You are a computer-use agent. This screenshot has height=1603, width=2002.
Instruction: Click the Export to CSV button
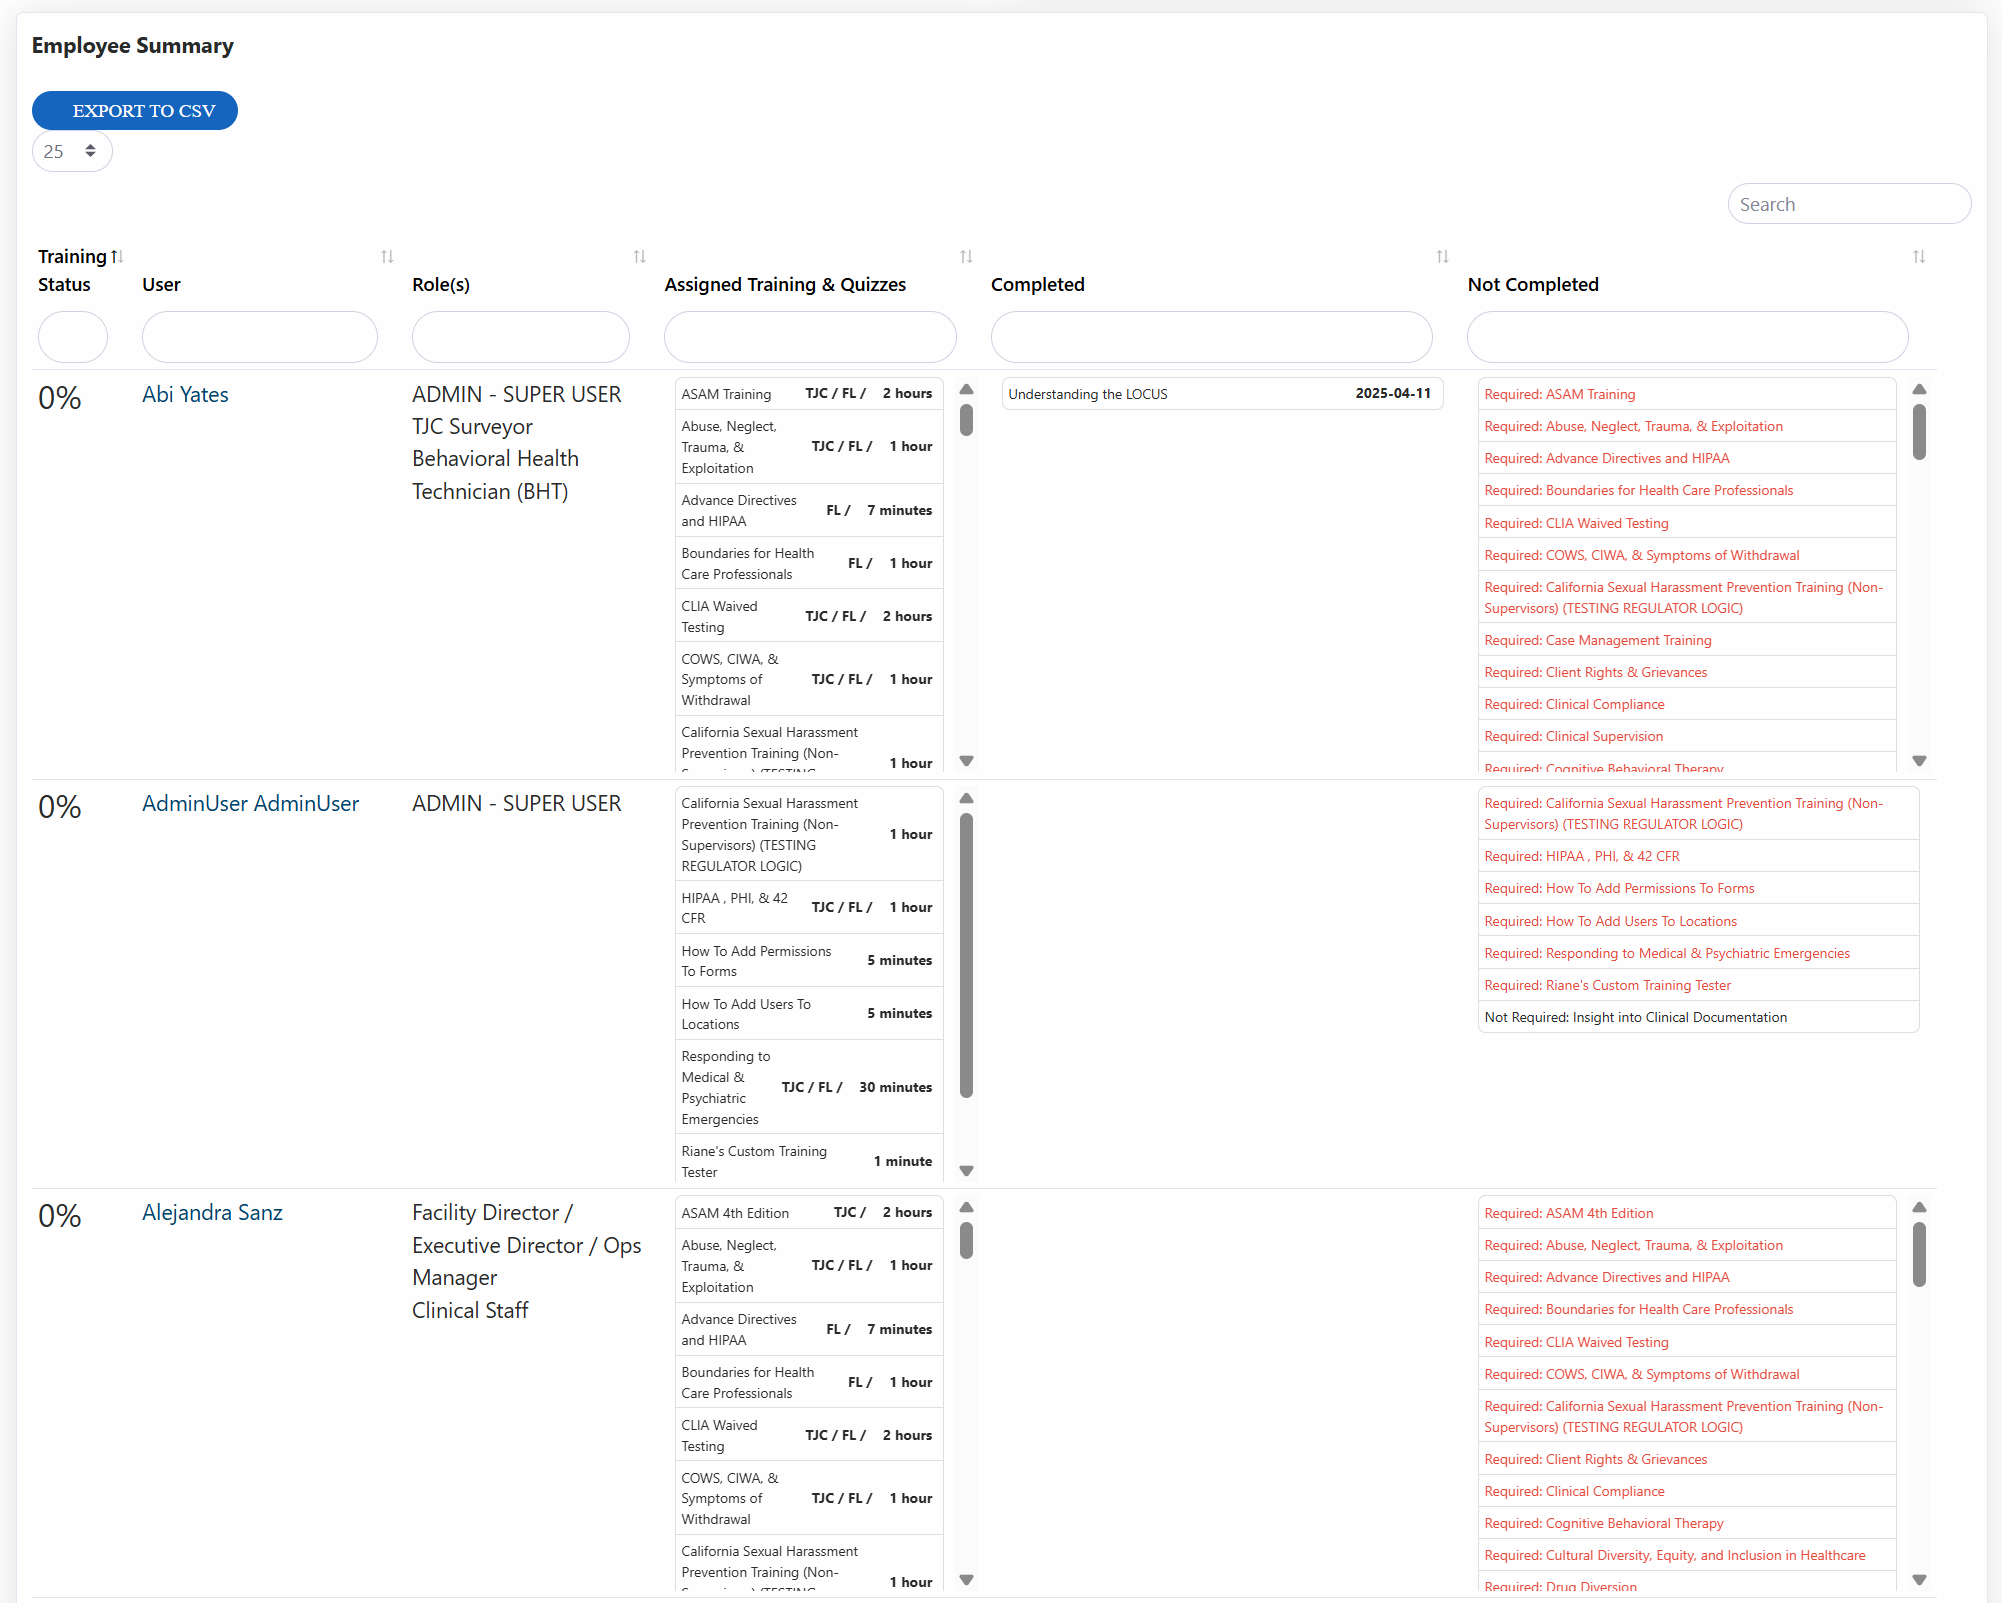click(x=135, y=111)
